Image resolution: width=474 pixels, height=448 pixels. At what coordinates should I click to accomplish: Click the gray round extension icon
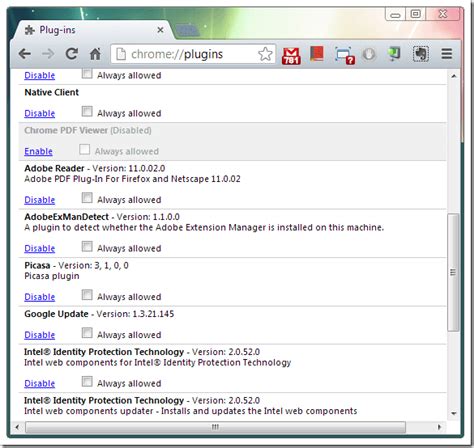tap(369, 54)
